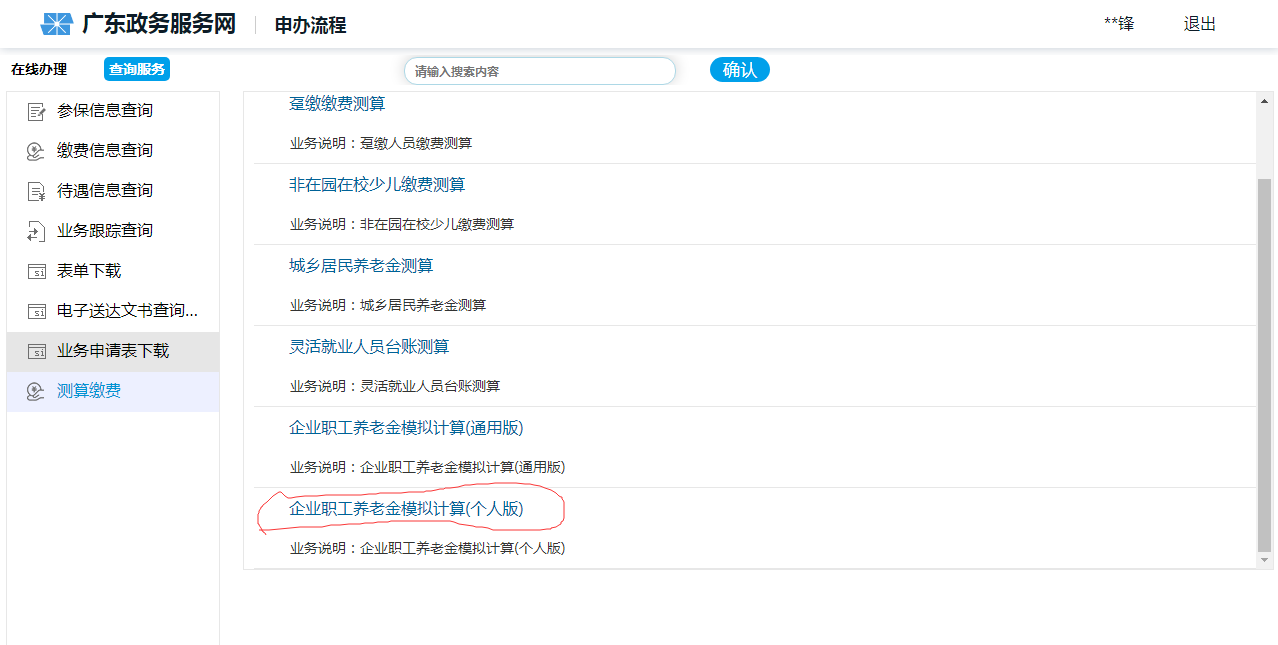The width and height of the screenshot is (1278, 645).
Task: Click the 广东政务服务网 logo icon
Action: click(57, 25)
